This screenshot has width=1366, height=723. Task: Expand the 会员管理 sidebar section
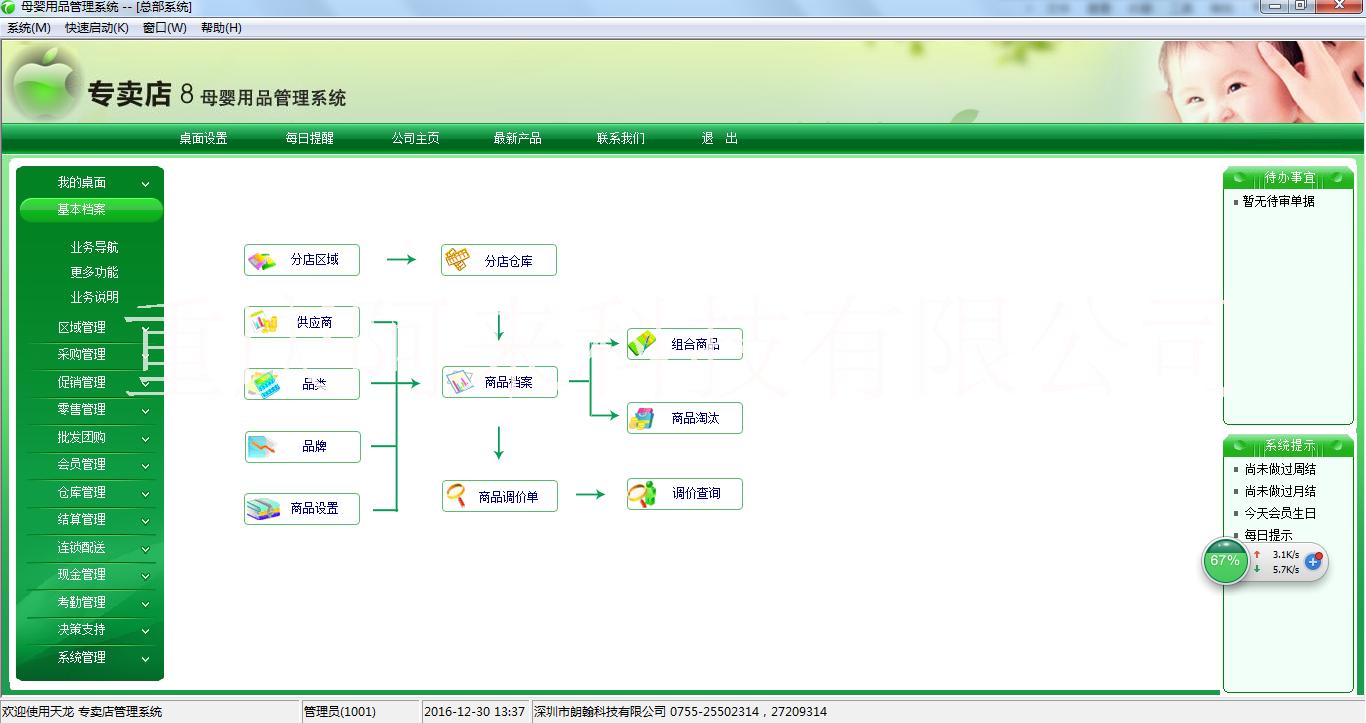[x=90, y=464]
